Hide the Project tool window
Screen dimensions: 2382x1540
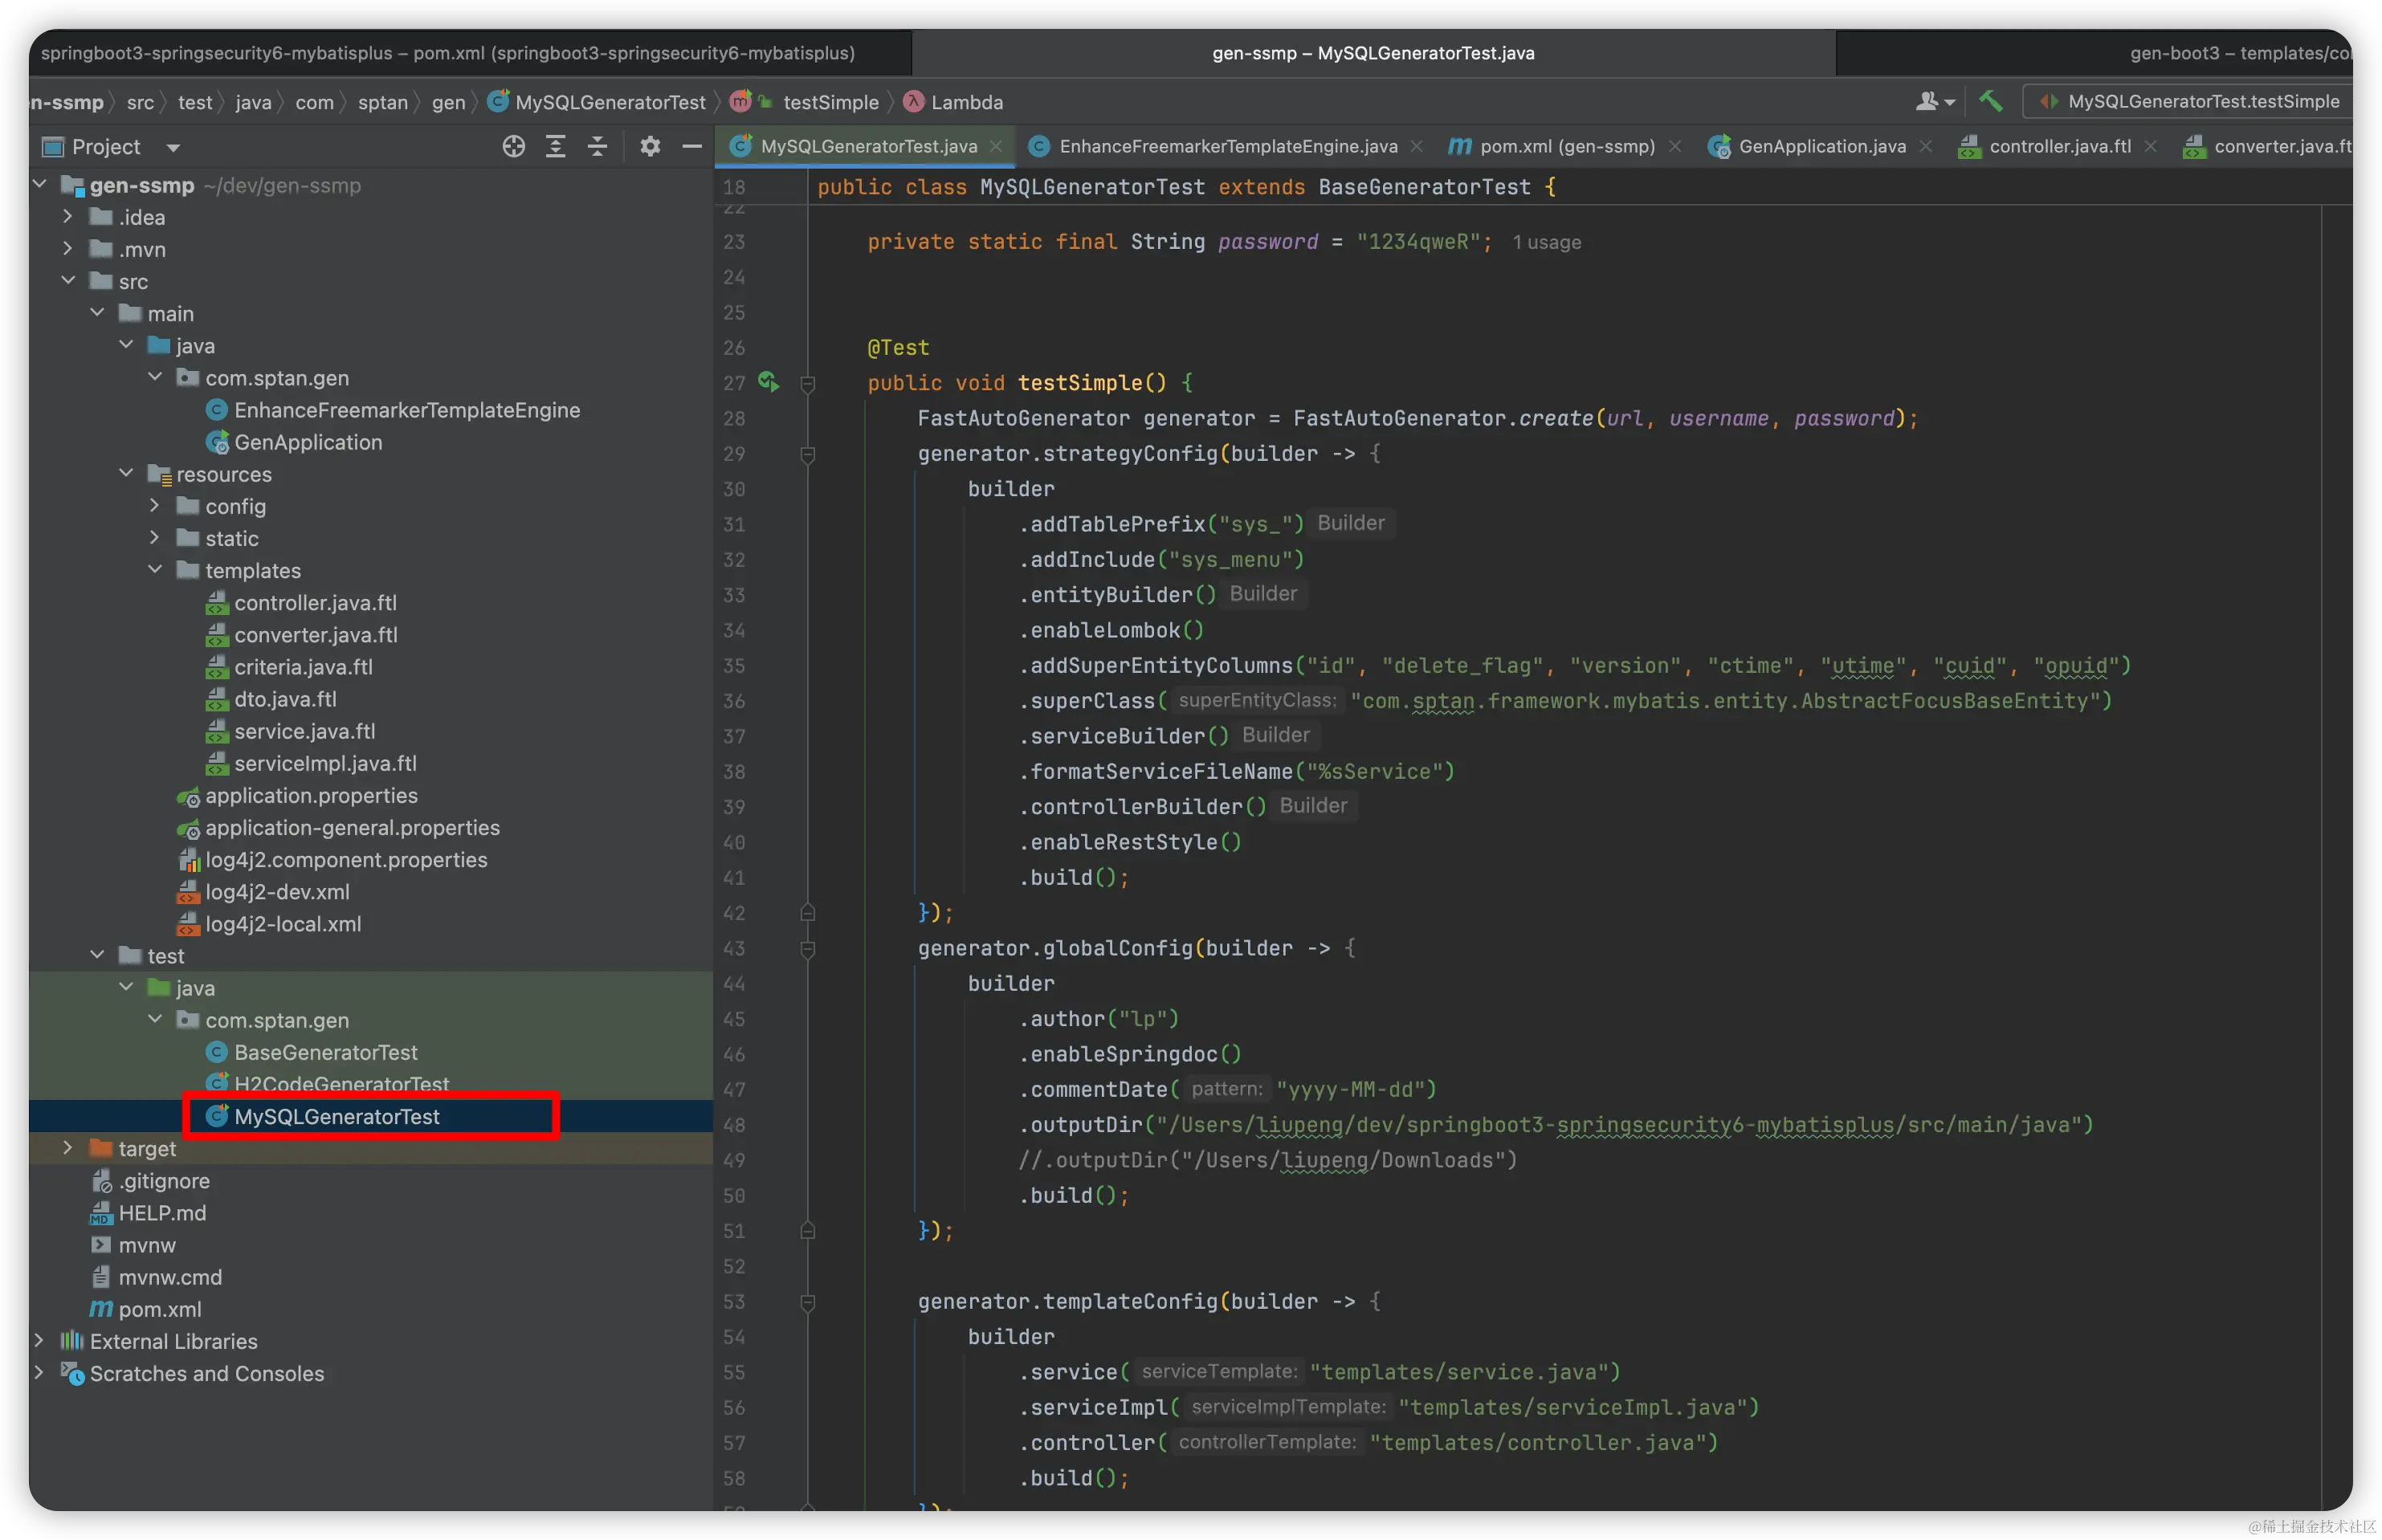pos(691,146)
